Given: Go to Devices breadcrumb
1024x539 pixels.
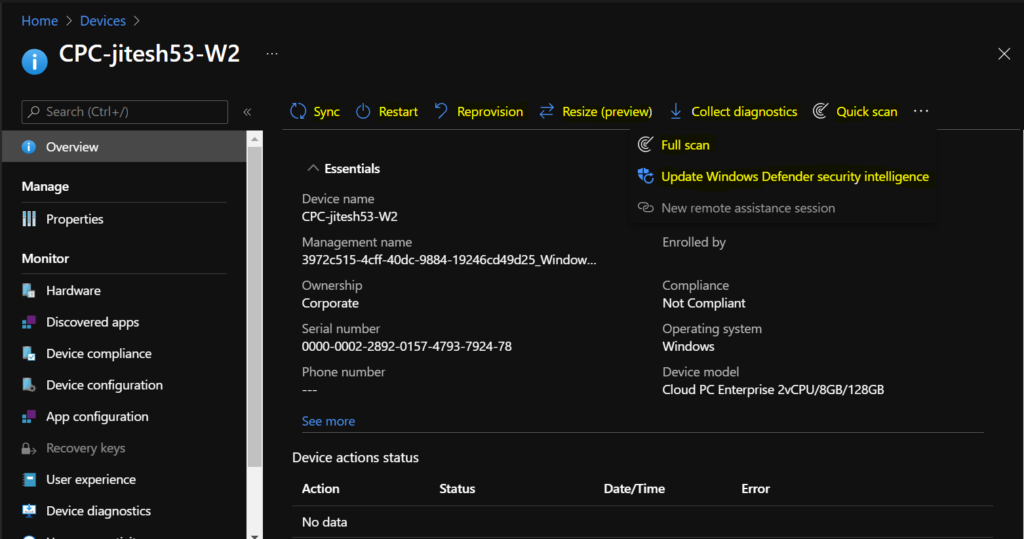Looking at the screenshot, I should [x=103, y=21].
